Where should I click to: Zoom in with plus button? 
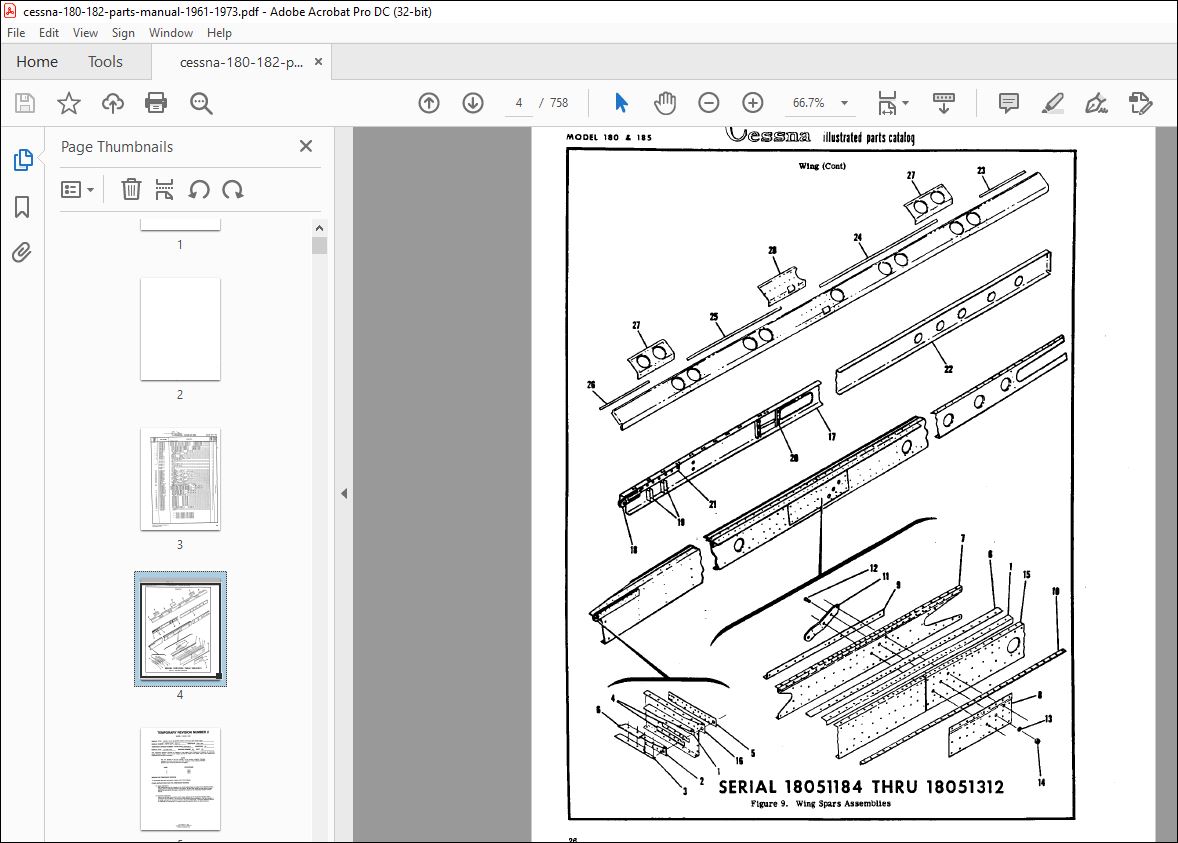click(753, 103)
